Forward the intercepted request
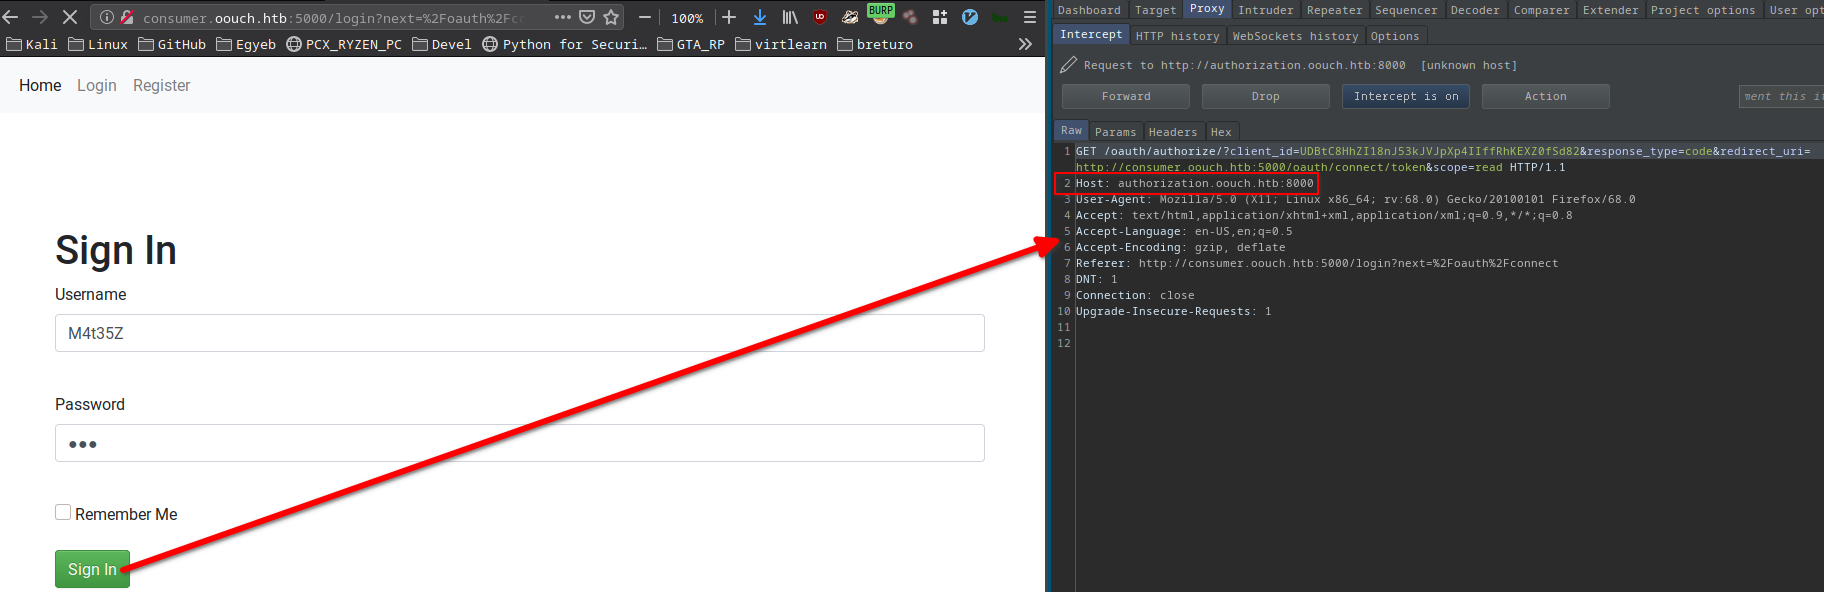This screenshot has width=1824, height=592. (x=1125, y=96)
